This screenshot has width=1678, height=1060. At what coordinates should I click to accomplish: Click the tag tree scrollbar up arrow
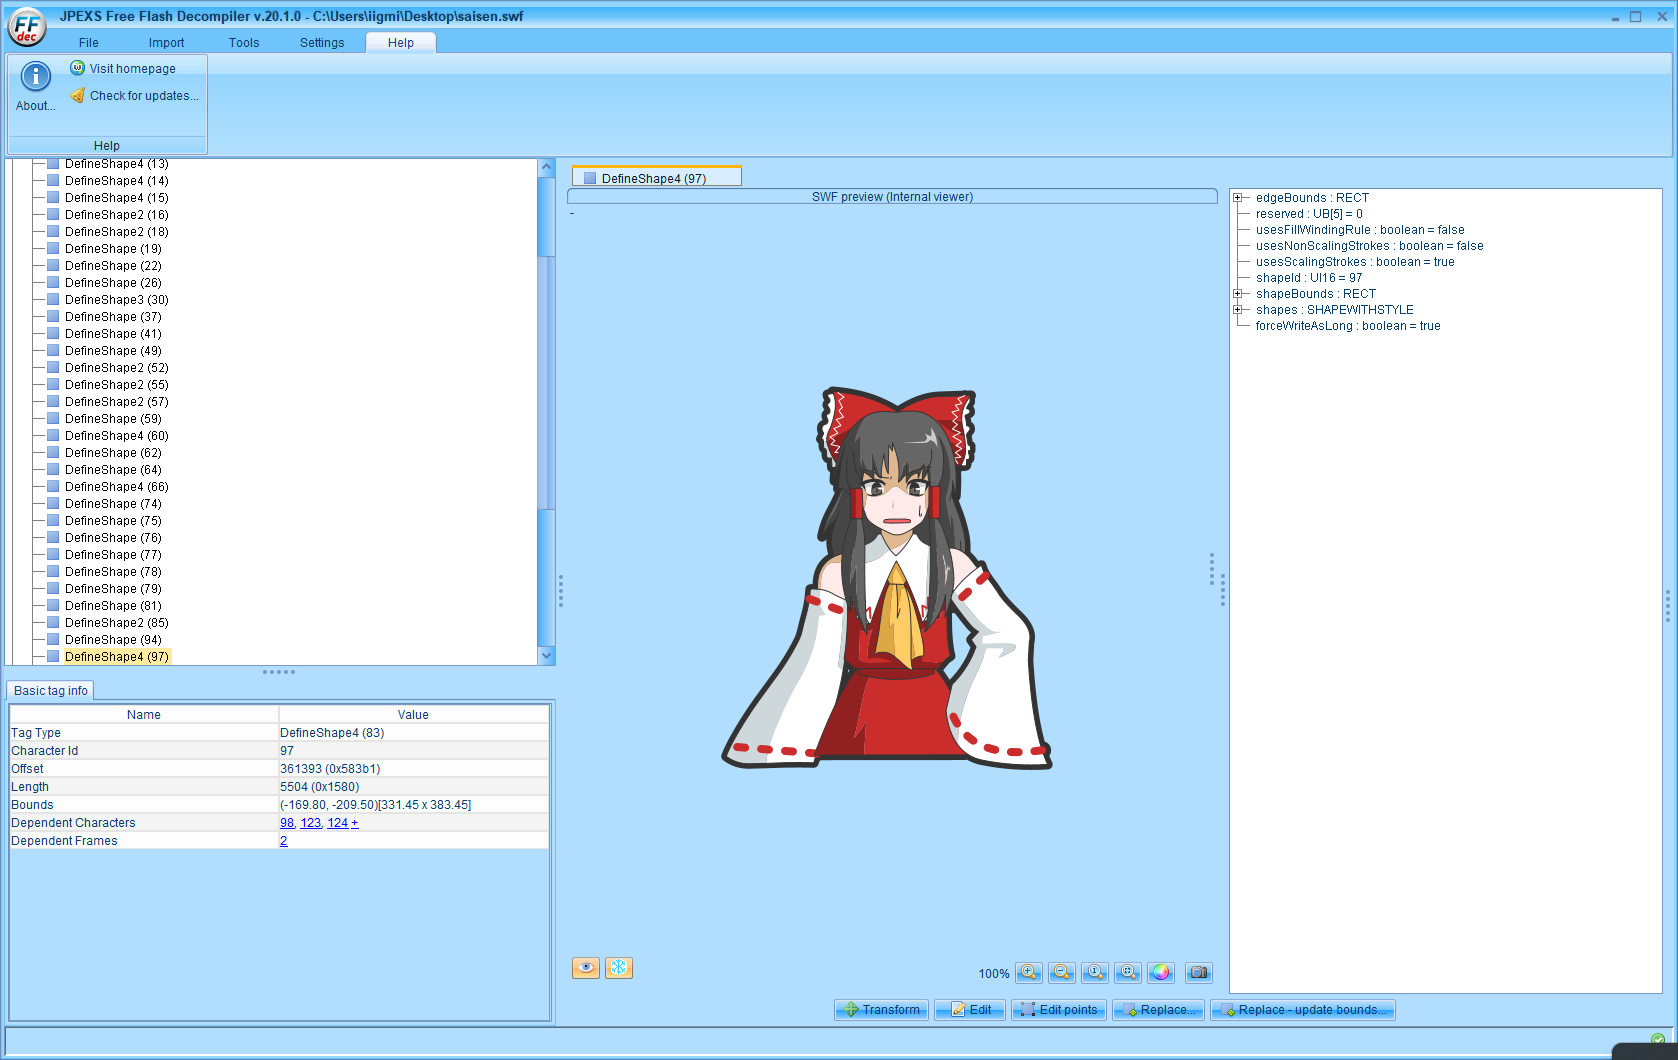coord(546,167)
